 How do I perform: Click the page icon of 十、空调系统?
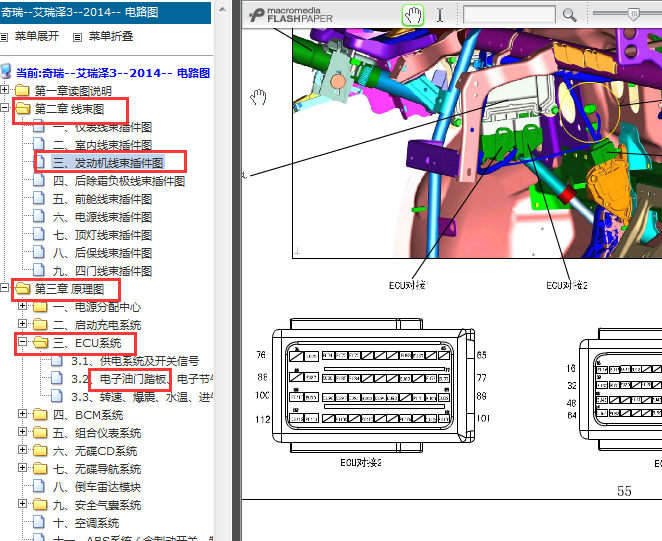click(x=39, y=522)
